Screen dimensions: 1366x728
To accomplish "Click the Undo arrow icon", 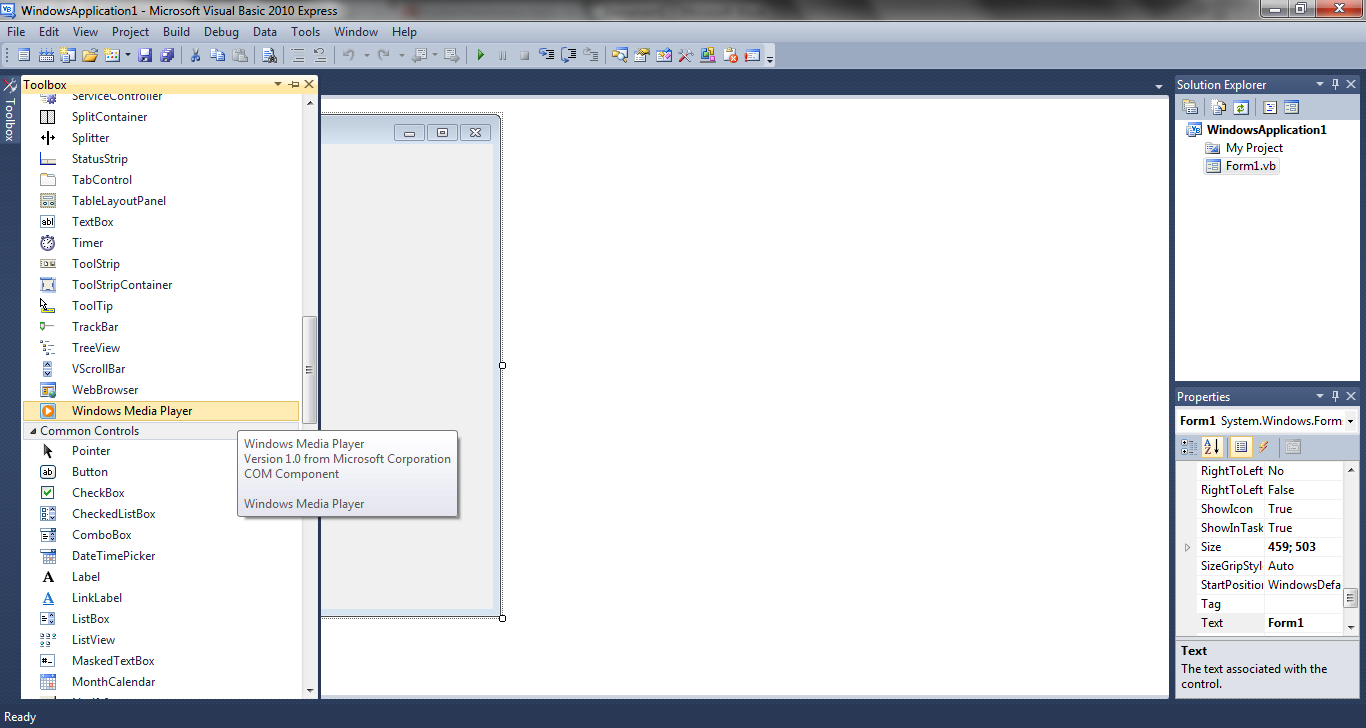I will pos(348,55).
